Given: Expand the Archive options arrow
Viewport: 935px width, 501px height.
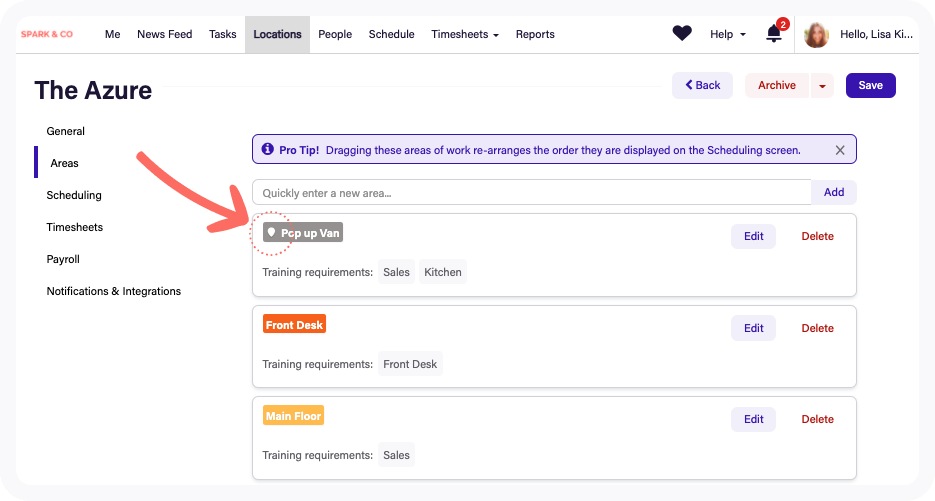Looking at the screenshot, I should tap(822, 85).
